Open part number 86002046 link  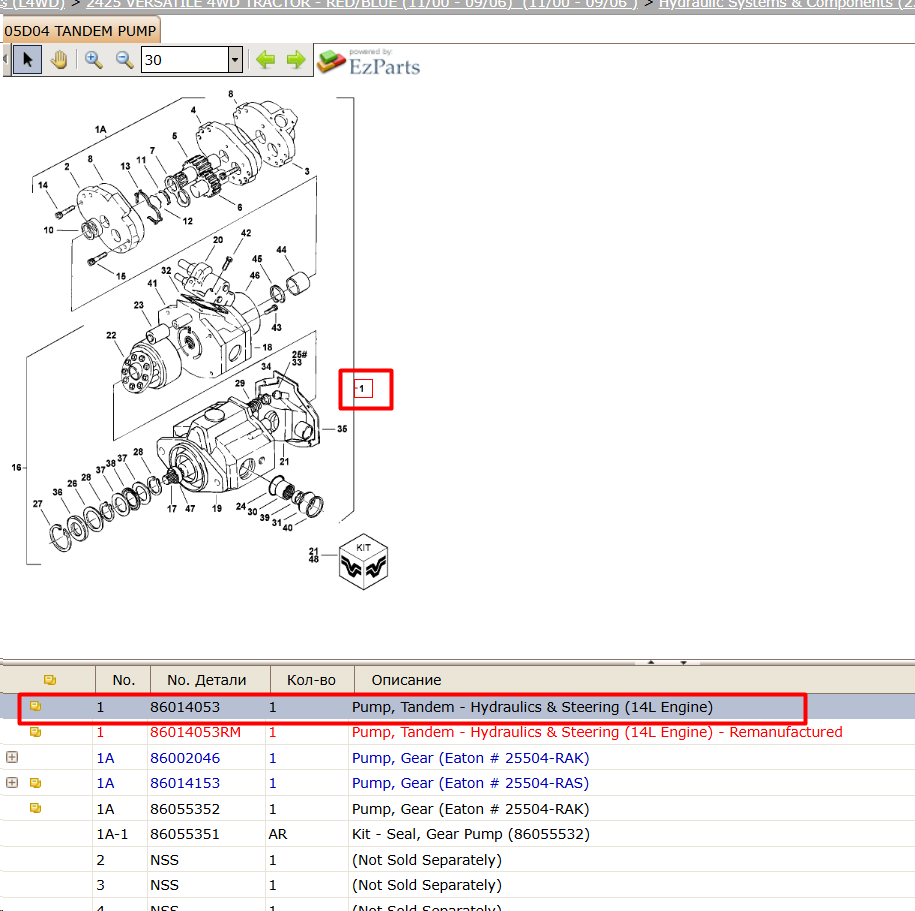(x=185, y=758)
